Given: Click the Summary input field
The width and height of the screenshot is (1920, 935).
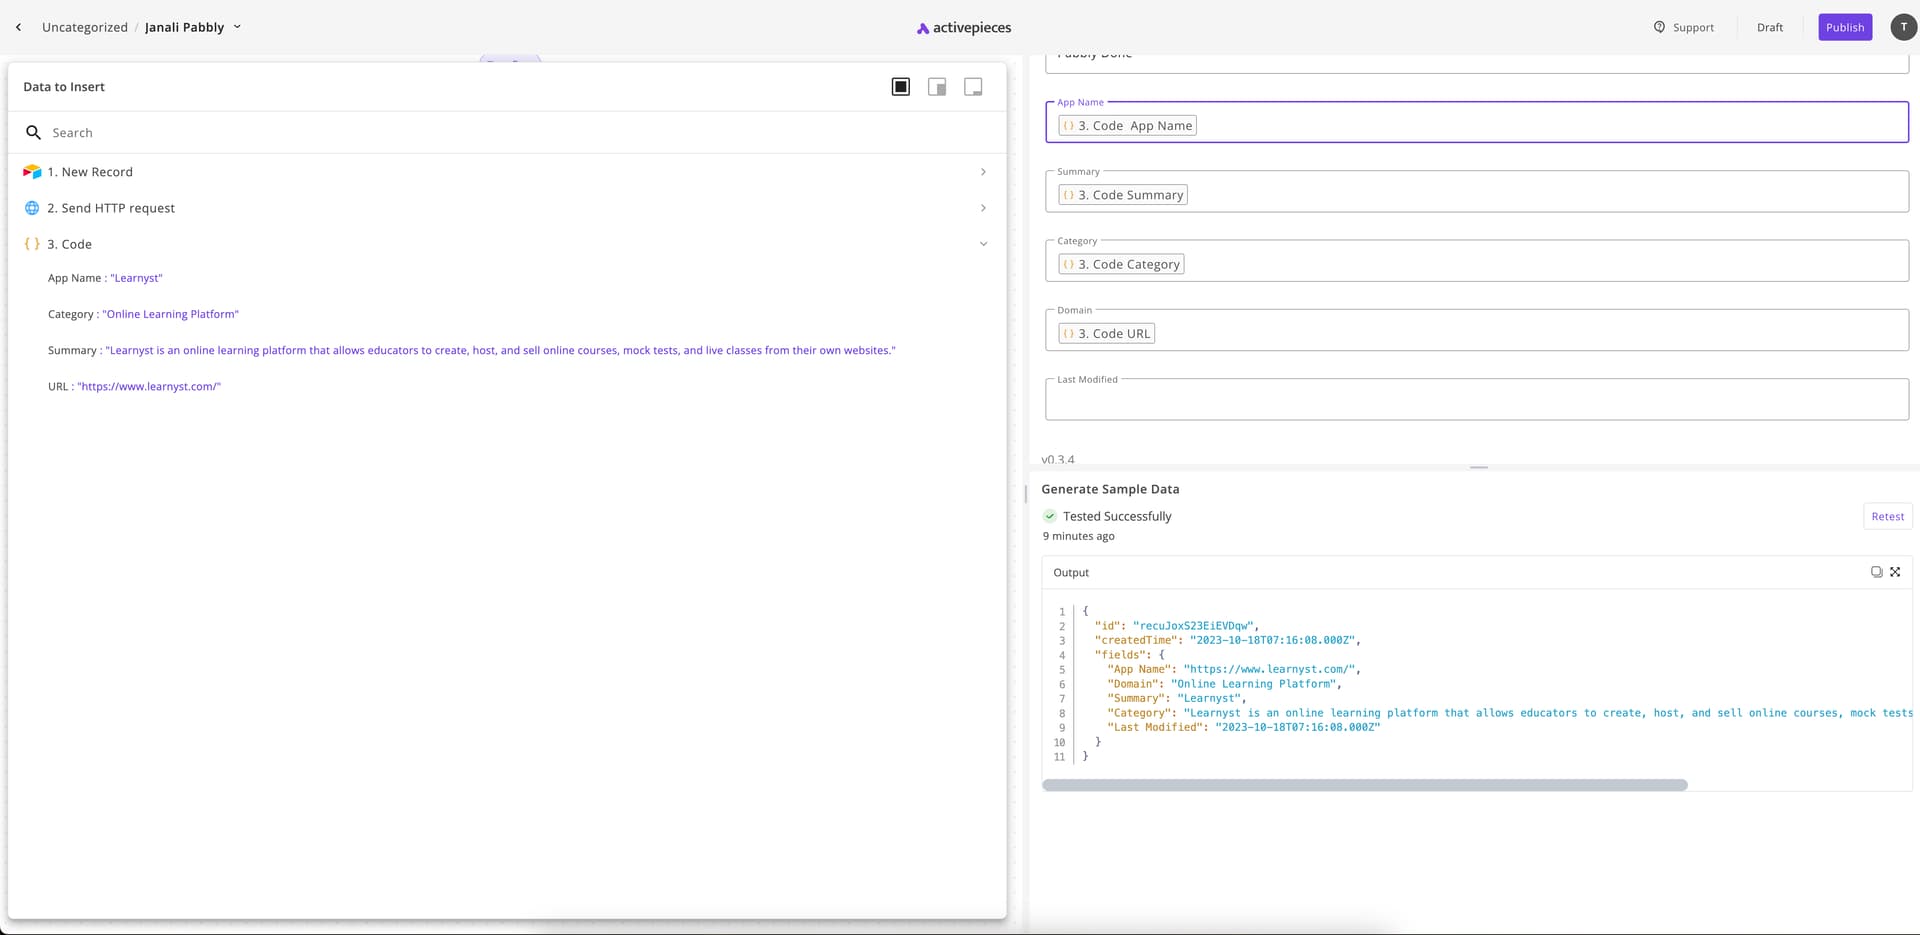Looking at the screenshot, I should point(1476,191).
